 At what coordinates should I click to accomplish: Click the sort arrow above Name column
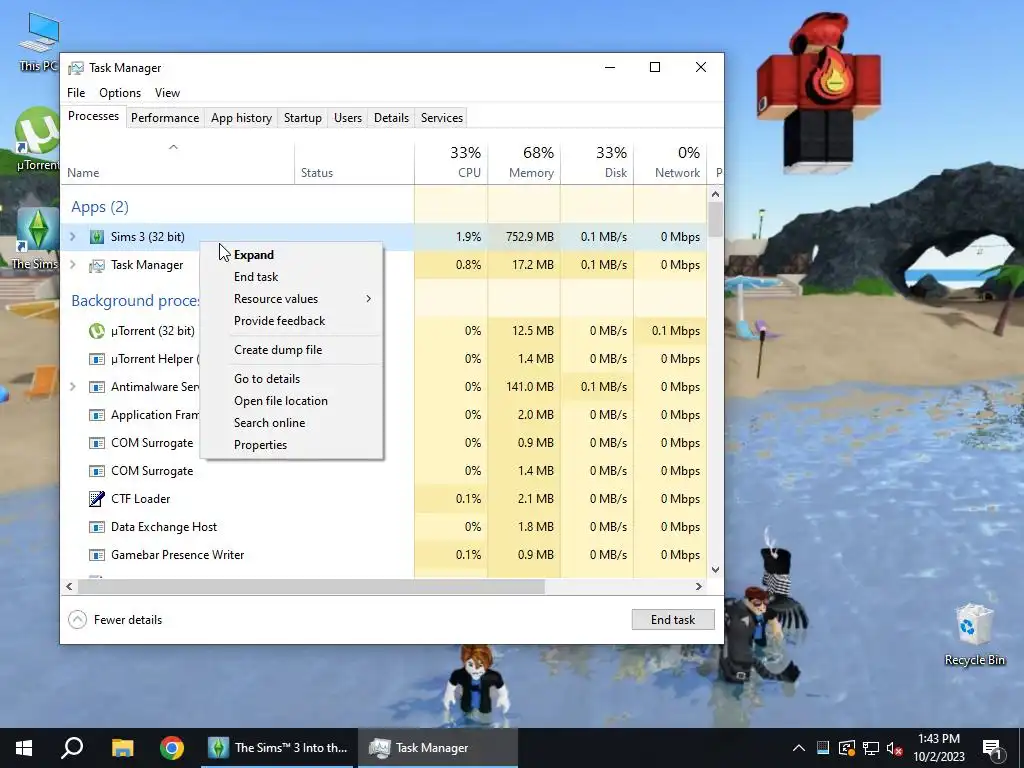point(173,148)
